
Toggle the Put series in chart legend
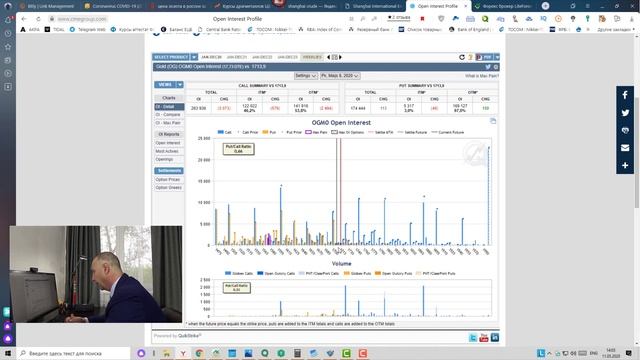(x=269, y=132)
